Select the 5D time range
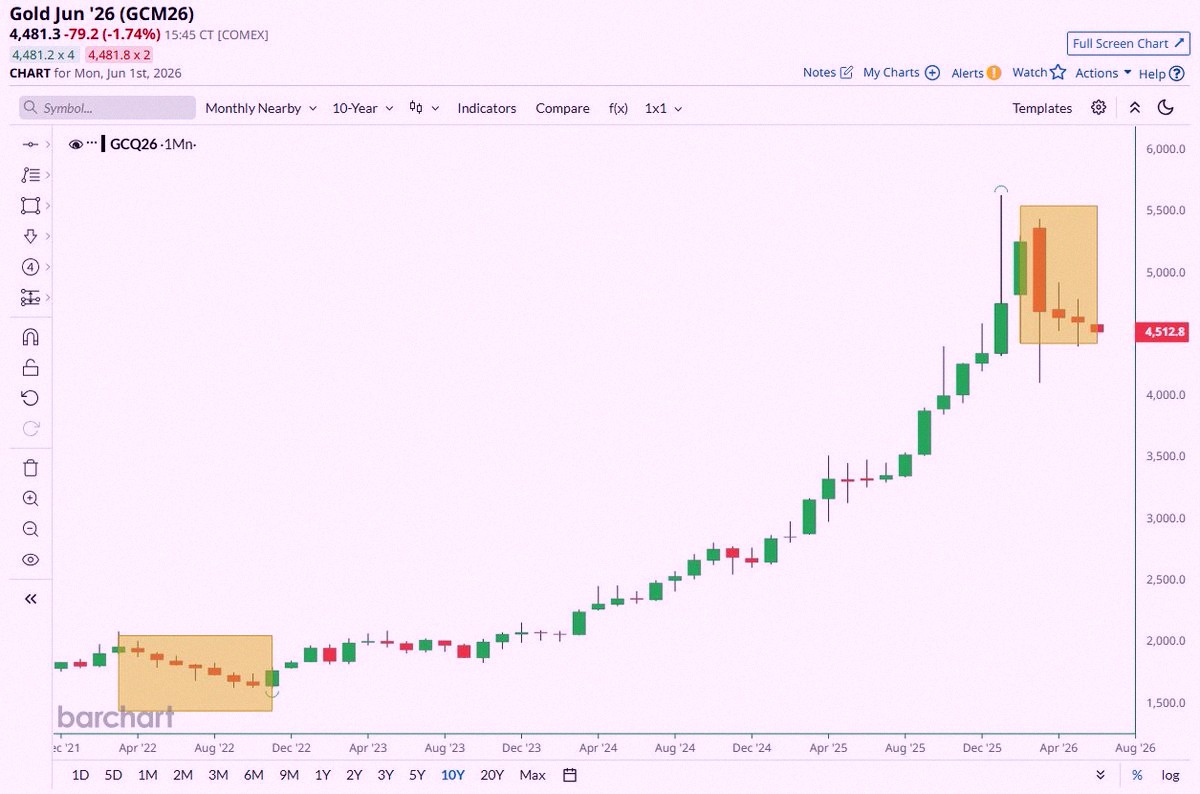 point(114,775)
